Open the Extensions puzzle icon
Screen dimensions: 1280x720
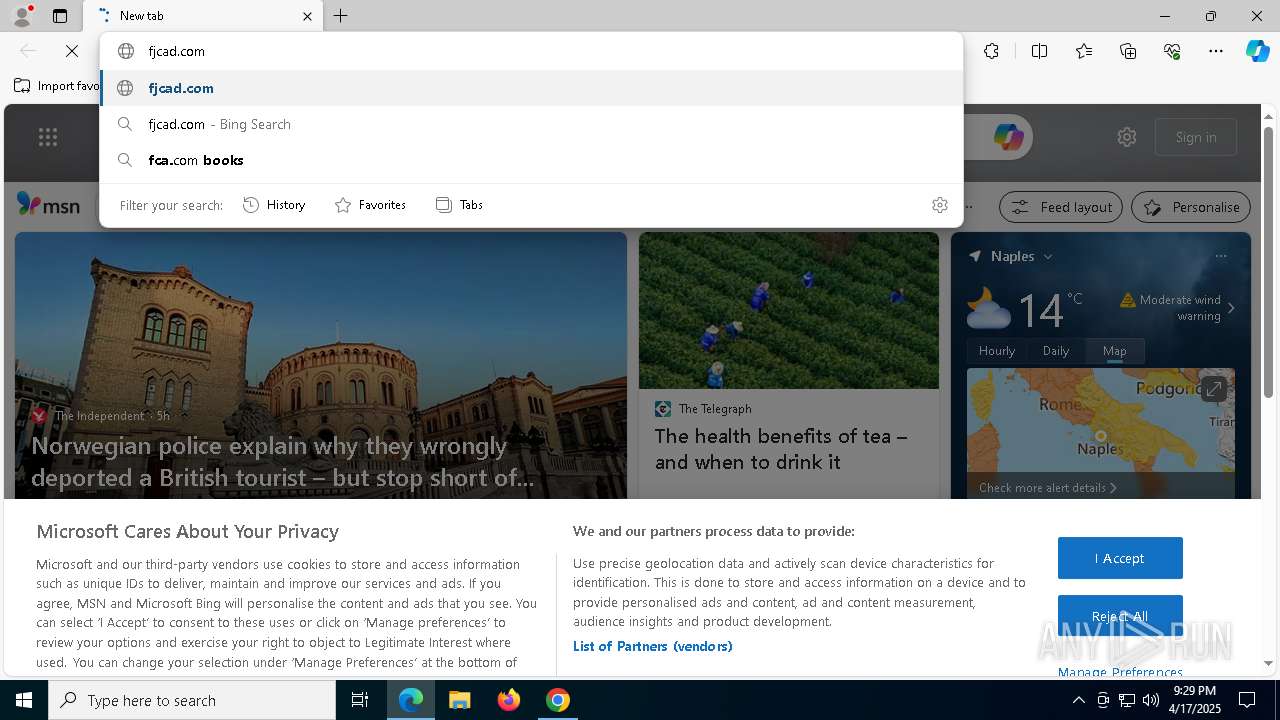[x=991, y=51]
